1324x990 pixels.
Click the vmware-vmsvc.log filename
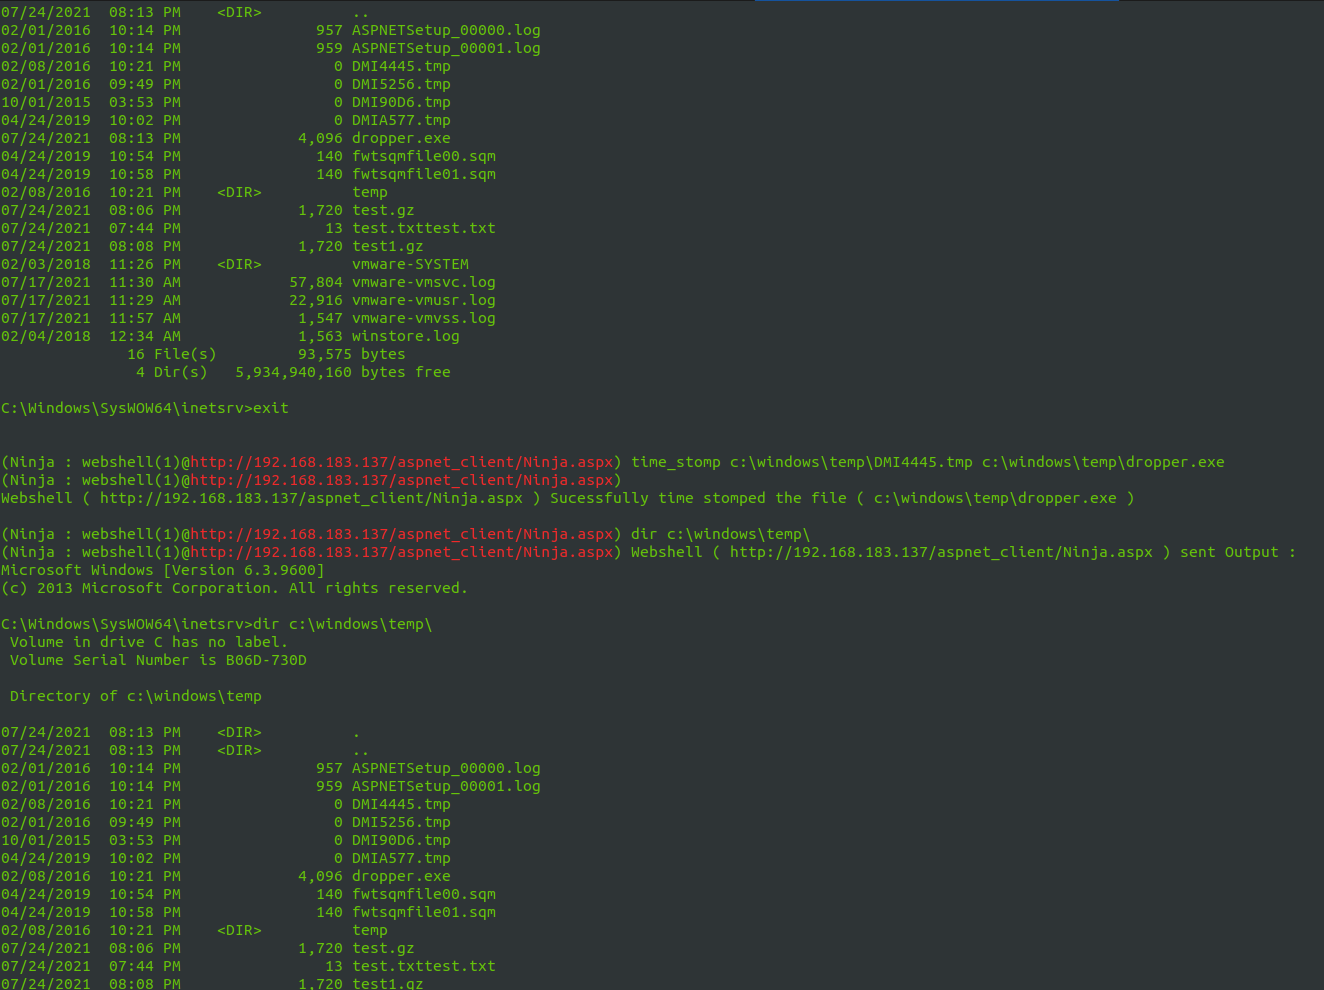pos(424,282)
